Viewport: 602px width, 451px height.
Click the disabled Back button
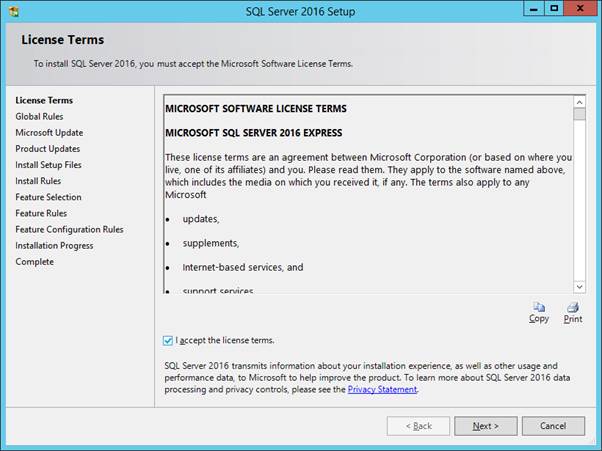pyautogui.click(x=418, y=426)
